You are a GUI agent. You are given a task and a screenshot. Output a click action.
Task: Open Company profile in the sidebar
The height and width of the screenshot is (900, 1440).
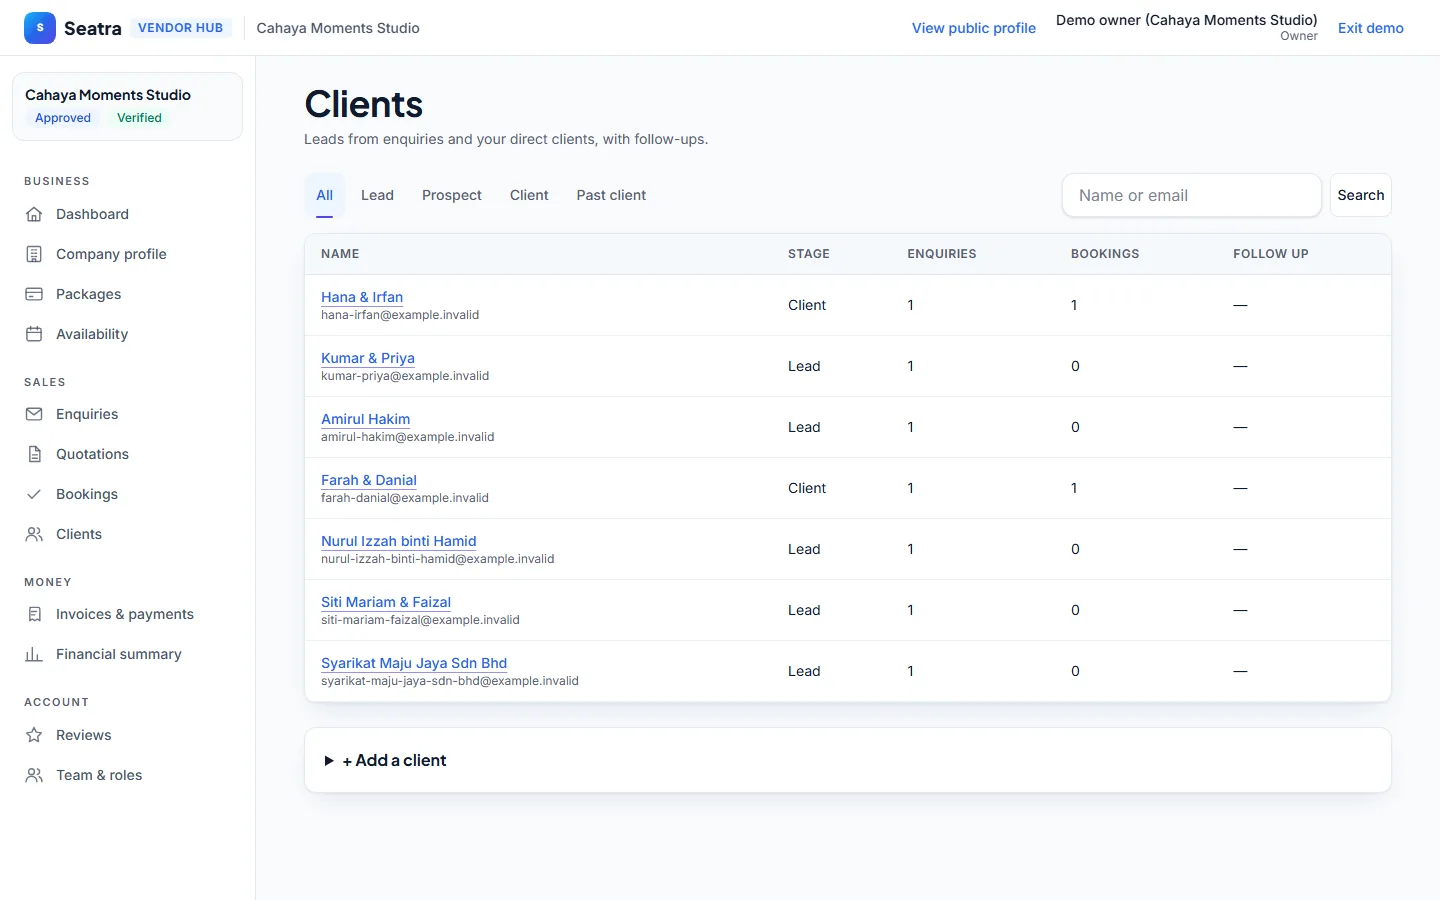(127, 254)
